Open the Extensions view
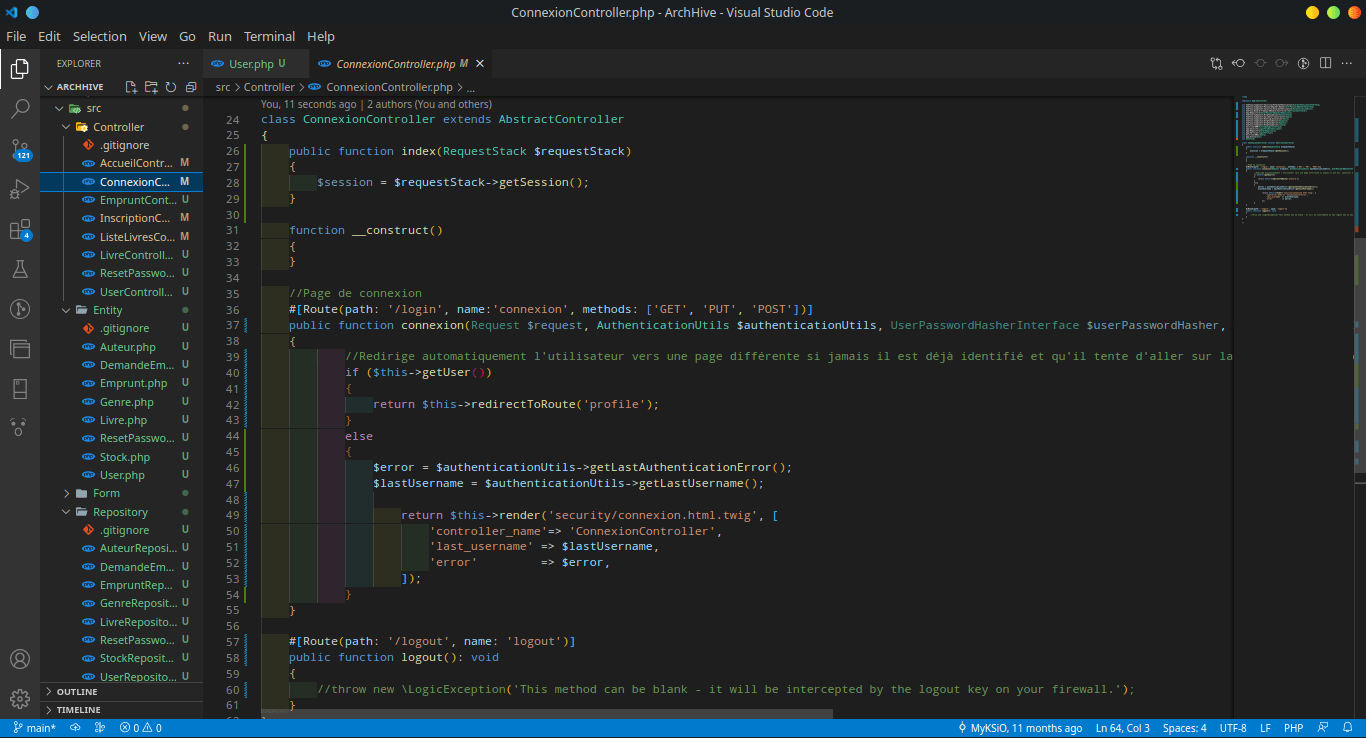The image size is (1366, 738). pos(20,229)
